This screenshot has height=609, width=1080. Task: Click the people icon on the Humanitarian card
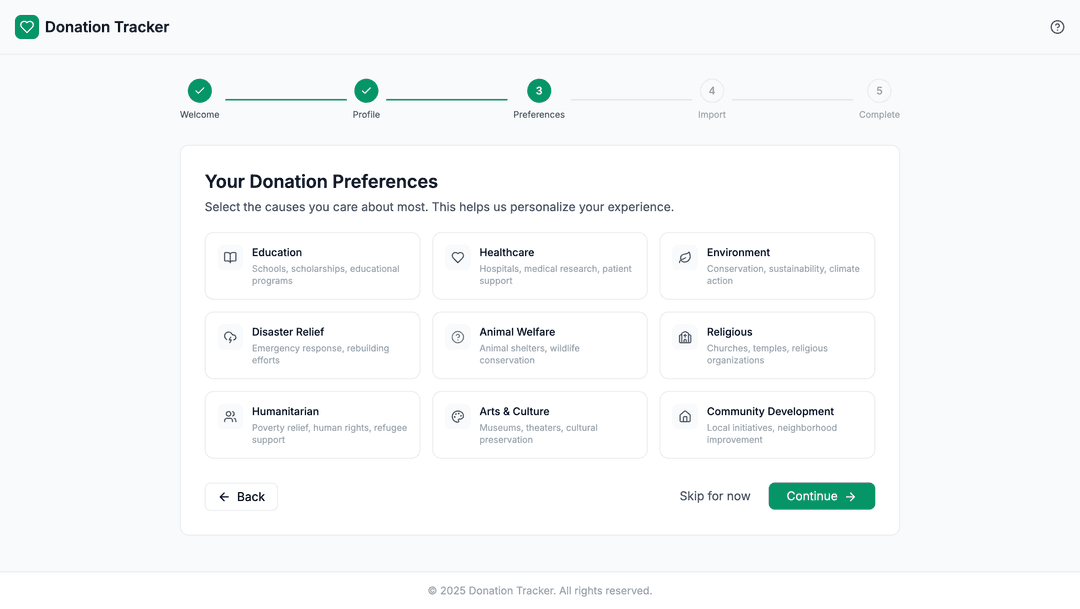(x=229, y=417)
